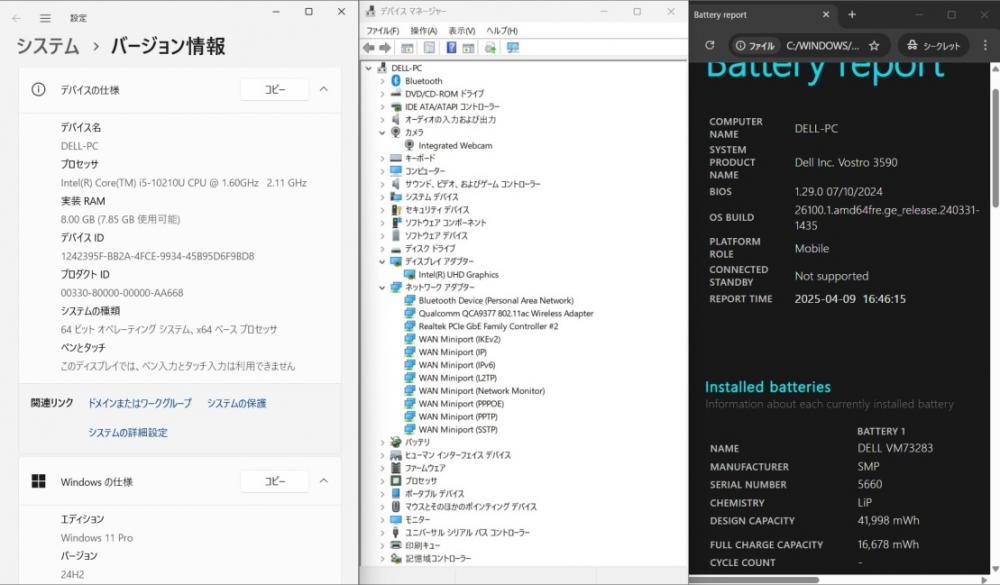The width and height of the screenshot is (1000, 585).
Task: Select Intel(R) UHD Graphics device
Action: [x=458, y=274]
